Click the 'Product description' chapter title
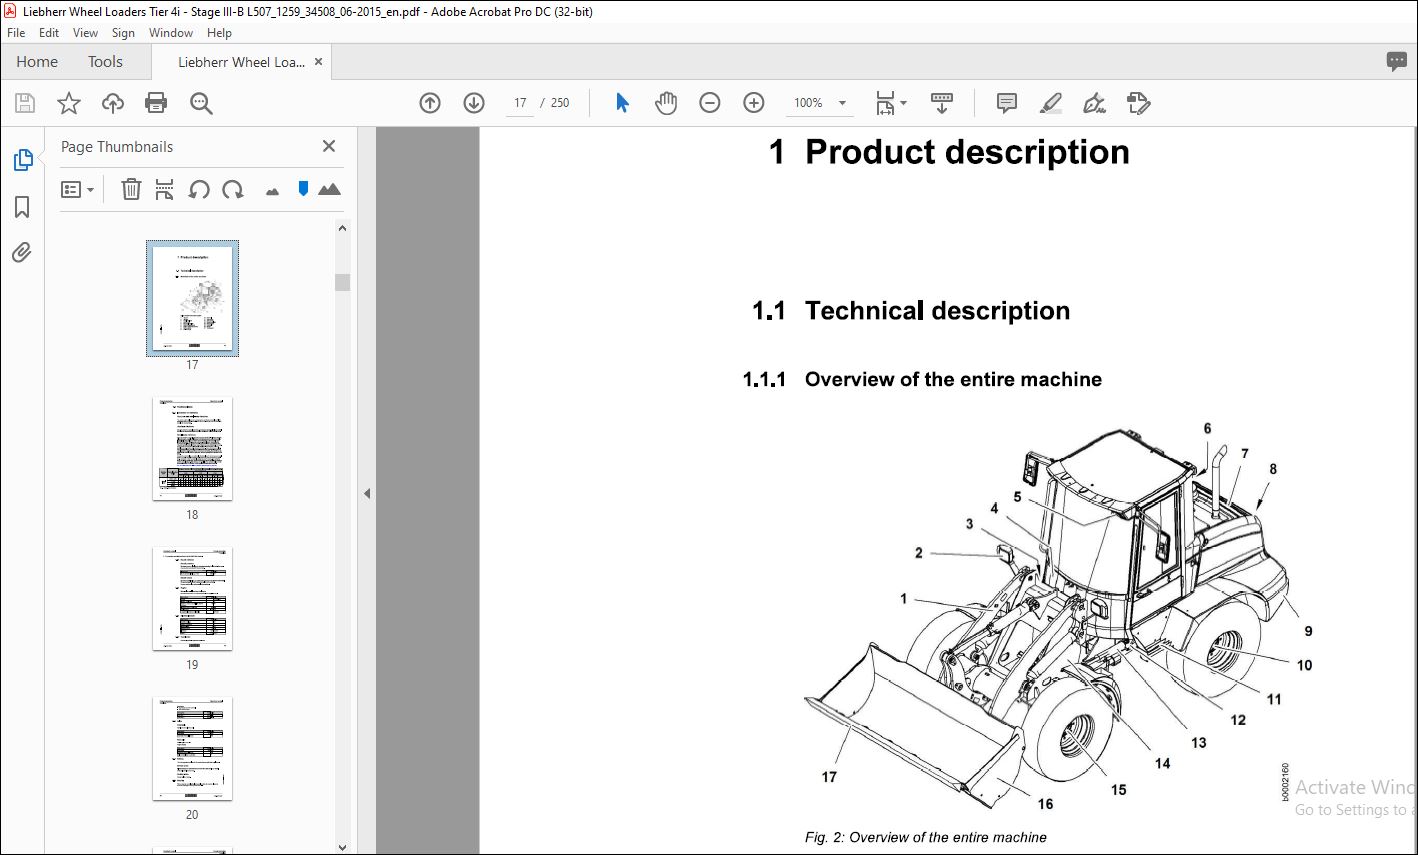This screenshot has height=855, width=1418. (967, 152)
